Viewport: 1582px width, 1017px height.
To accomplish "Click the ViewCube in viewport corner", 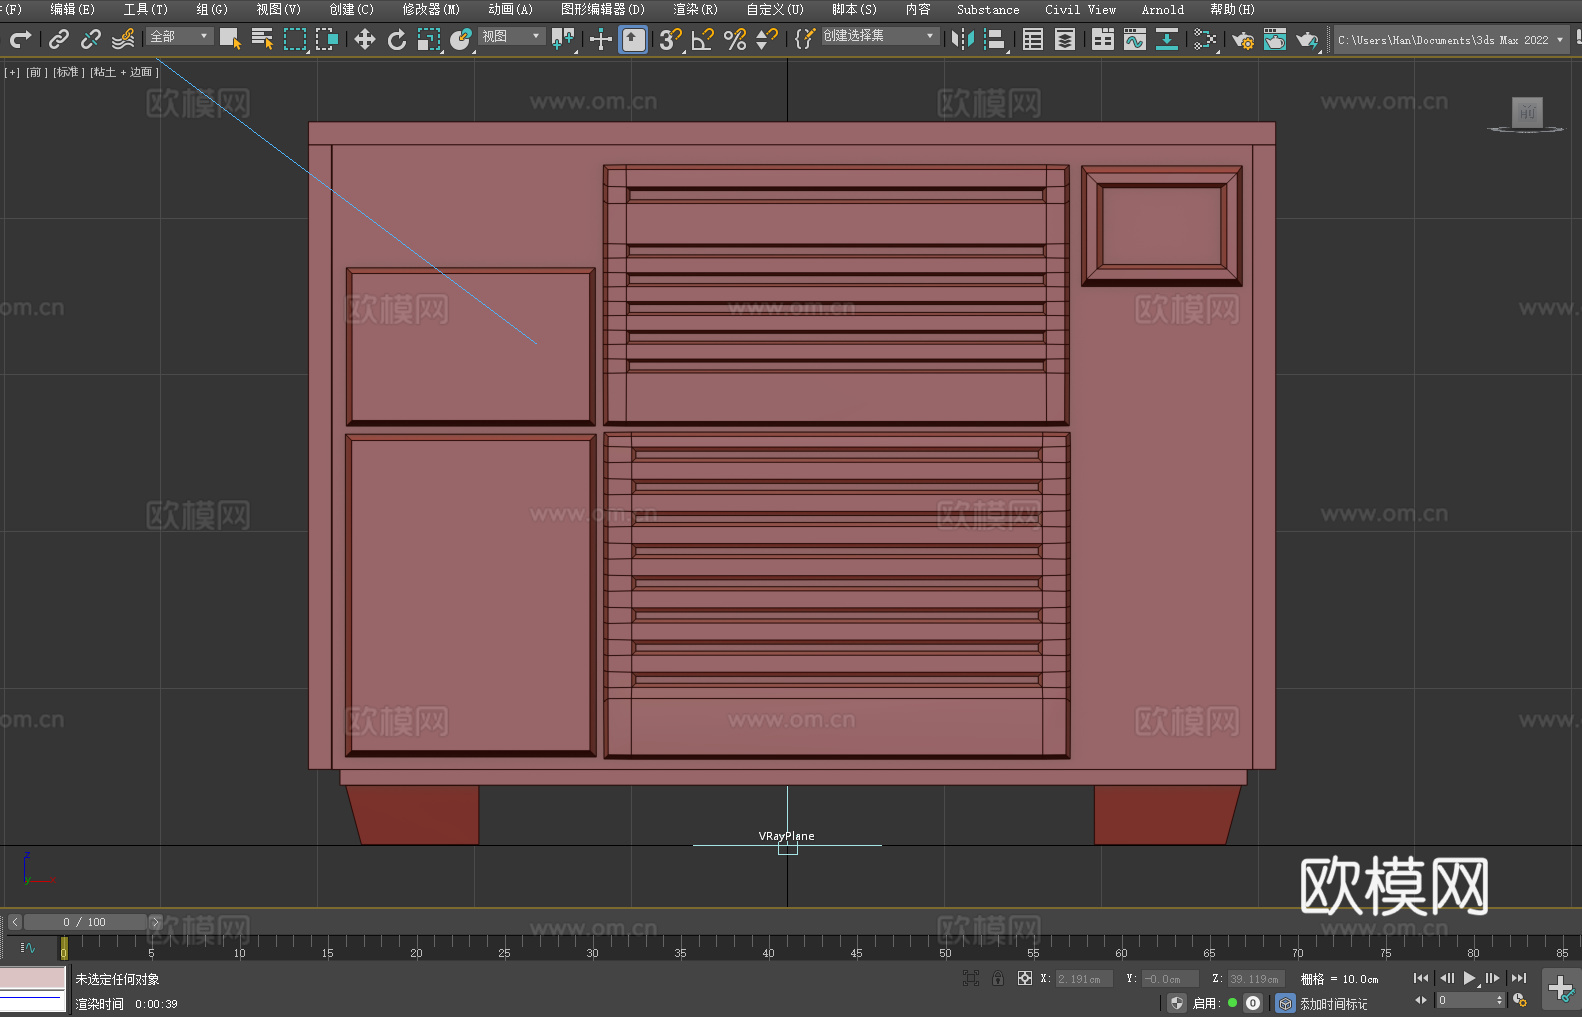I will point(1526,114).
